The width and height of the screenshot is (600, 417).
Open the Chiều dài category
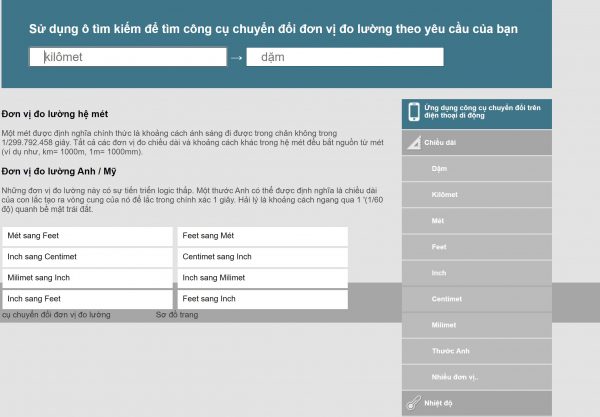pos(477,143)
